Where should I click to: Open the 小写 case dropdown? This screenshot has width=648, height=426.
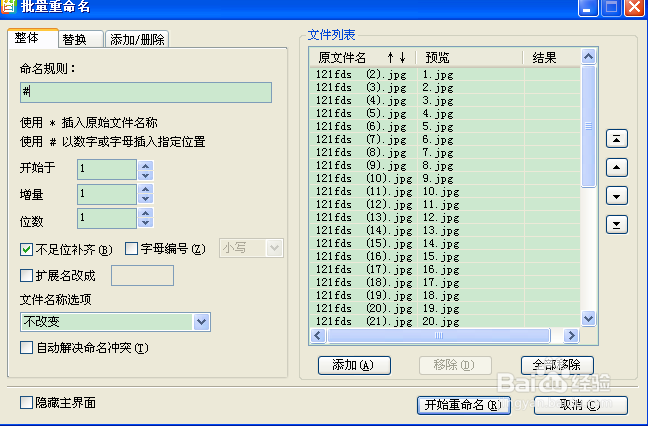point(274,248)
